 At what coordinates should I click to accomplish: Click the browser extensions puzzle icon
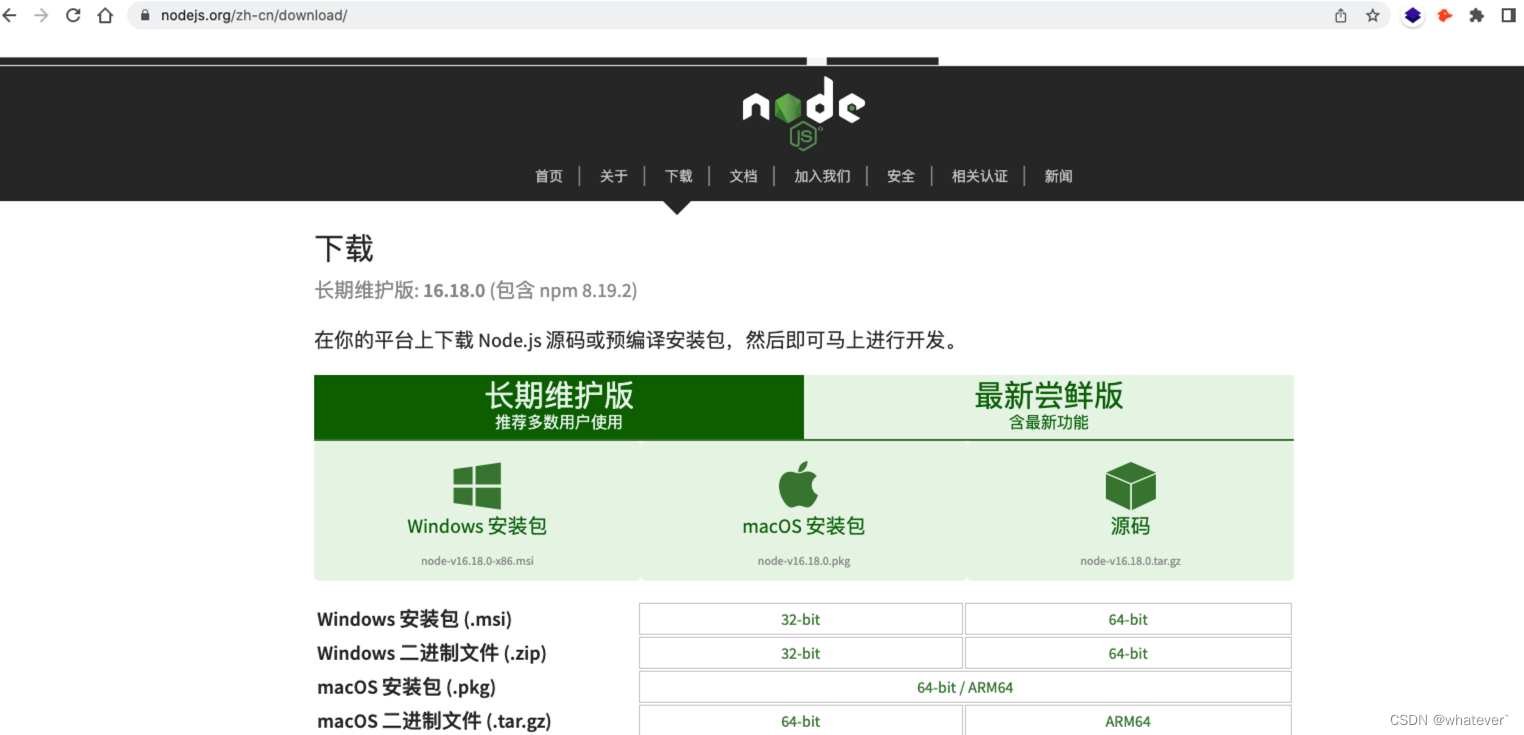point(1476,15)
